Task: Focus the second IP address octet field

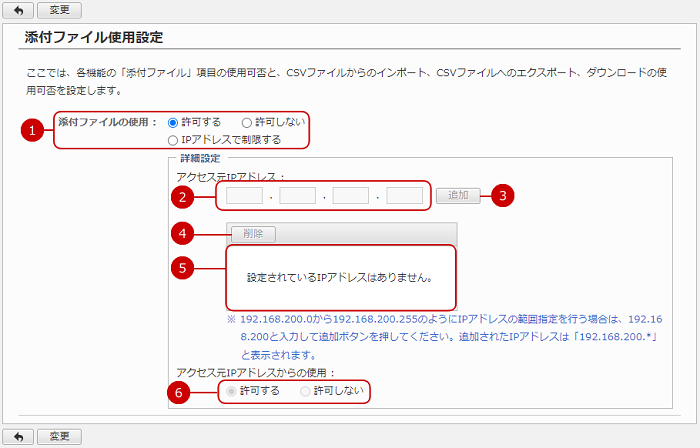Action: point(297,196)
